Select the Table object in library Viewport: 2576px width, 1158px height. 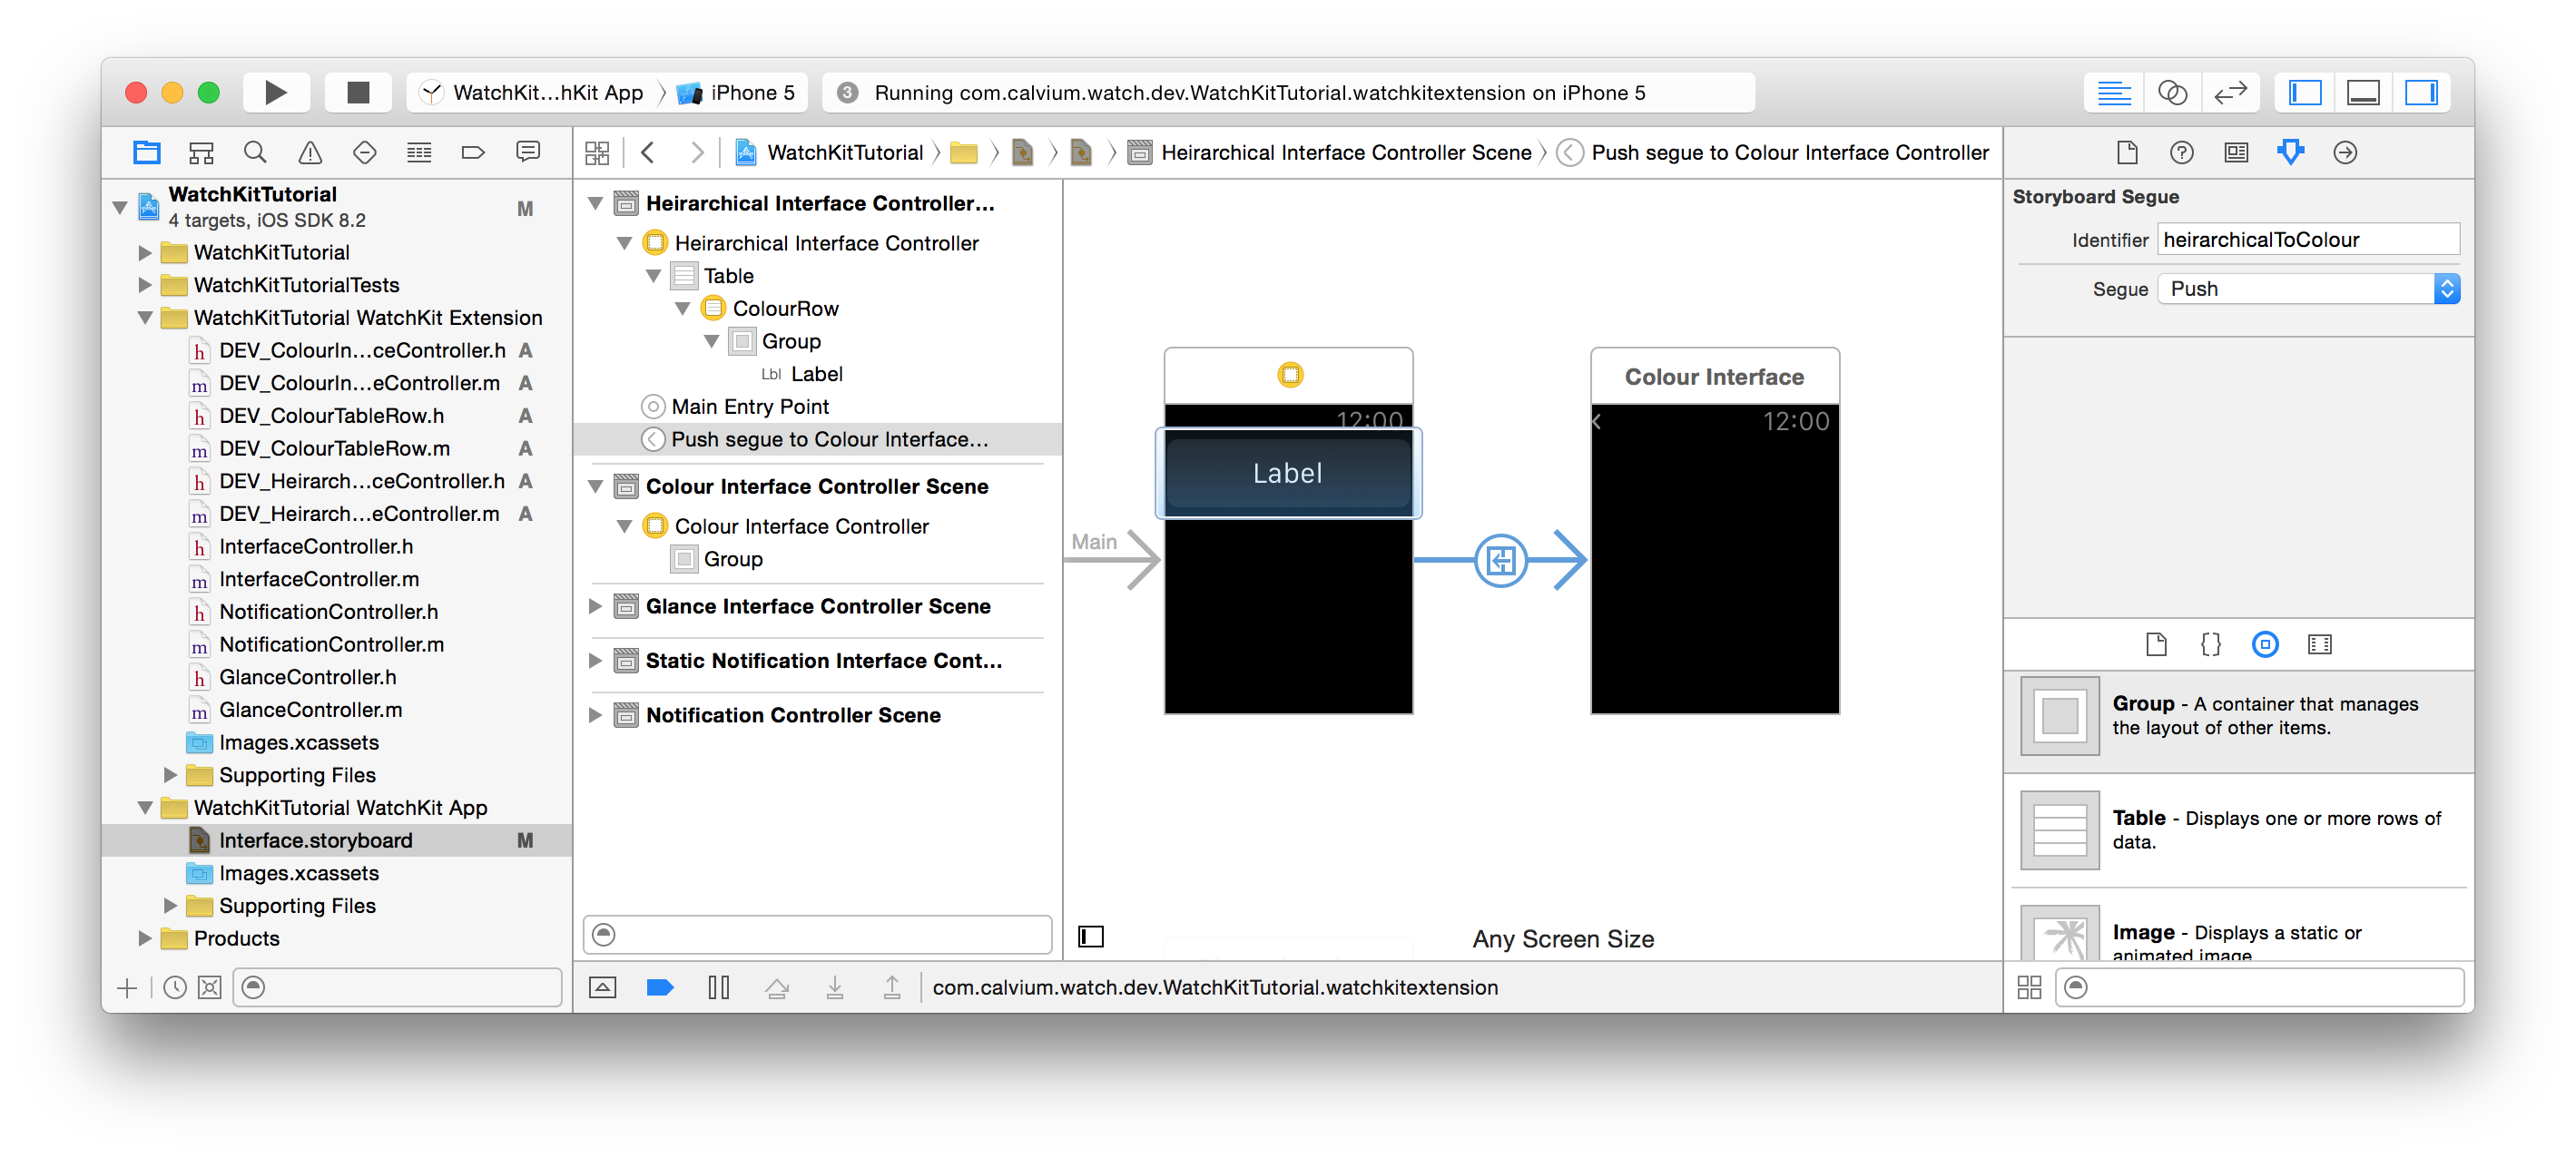2238,830
